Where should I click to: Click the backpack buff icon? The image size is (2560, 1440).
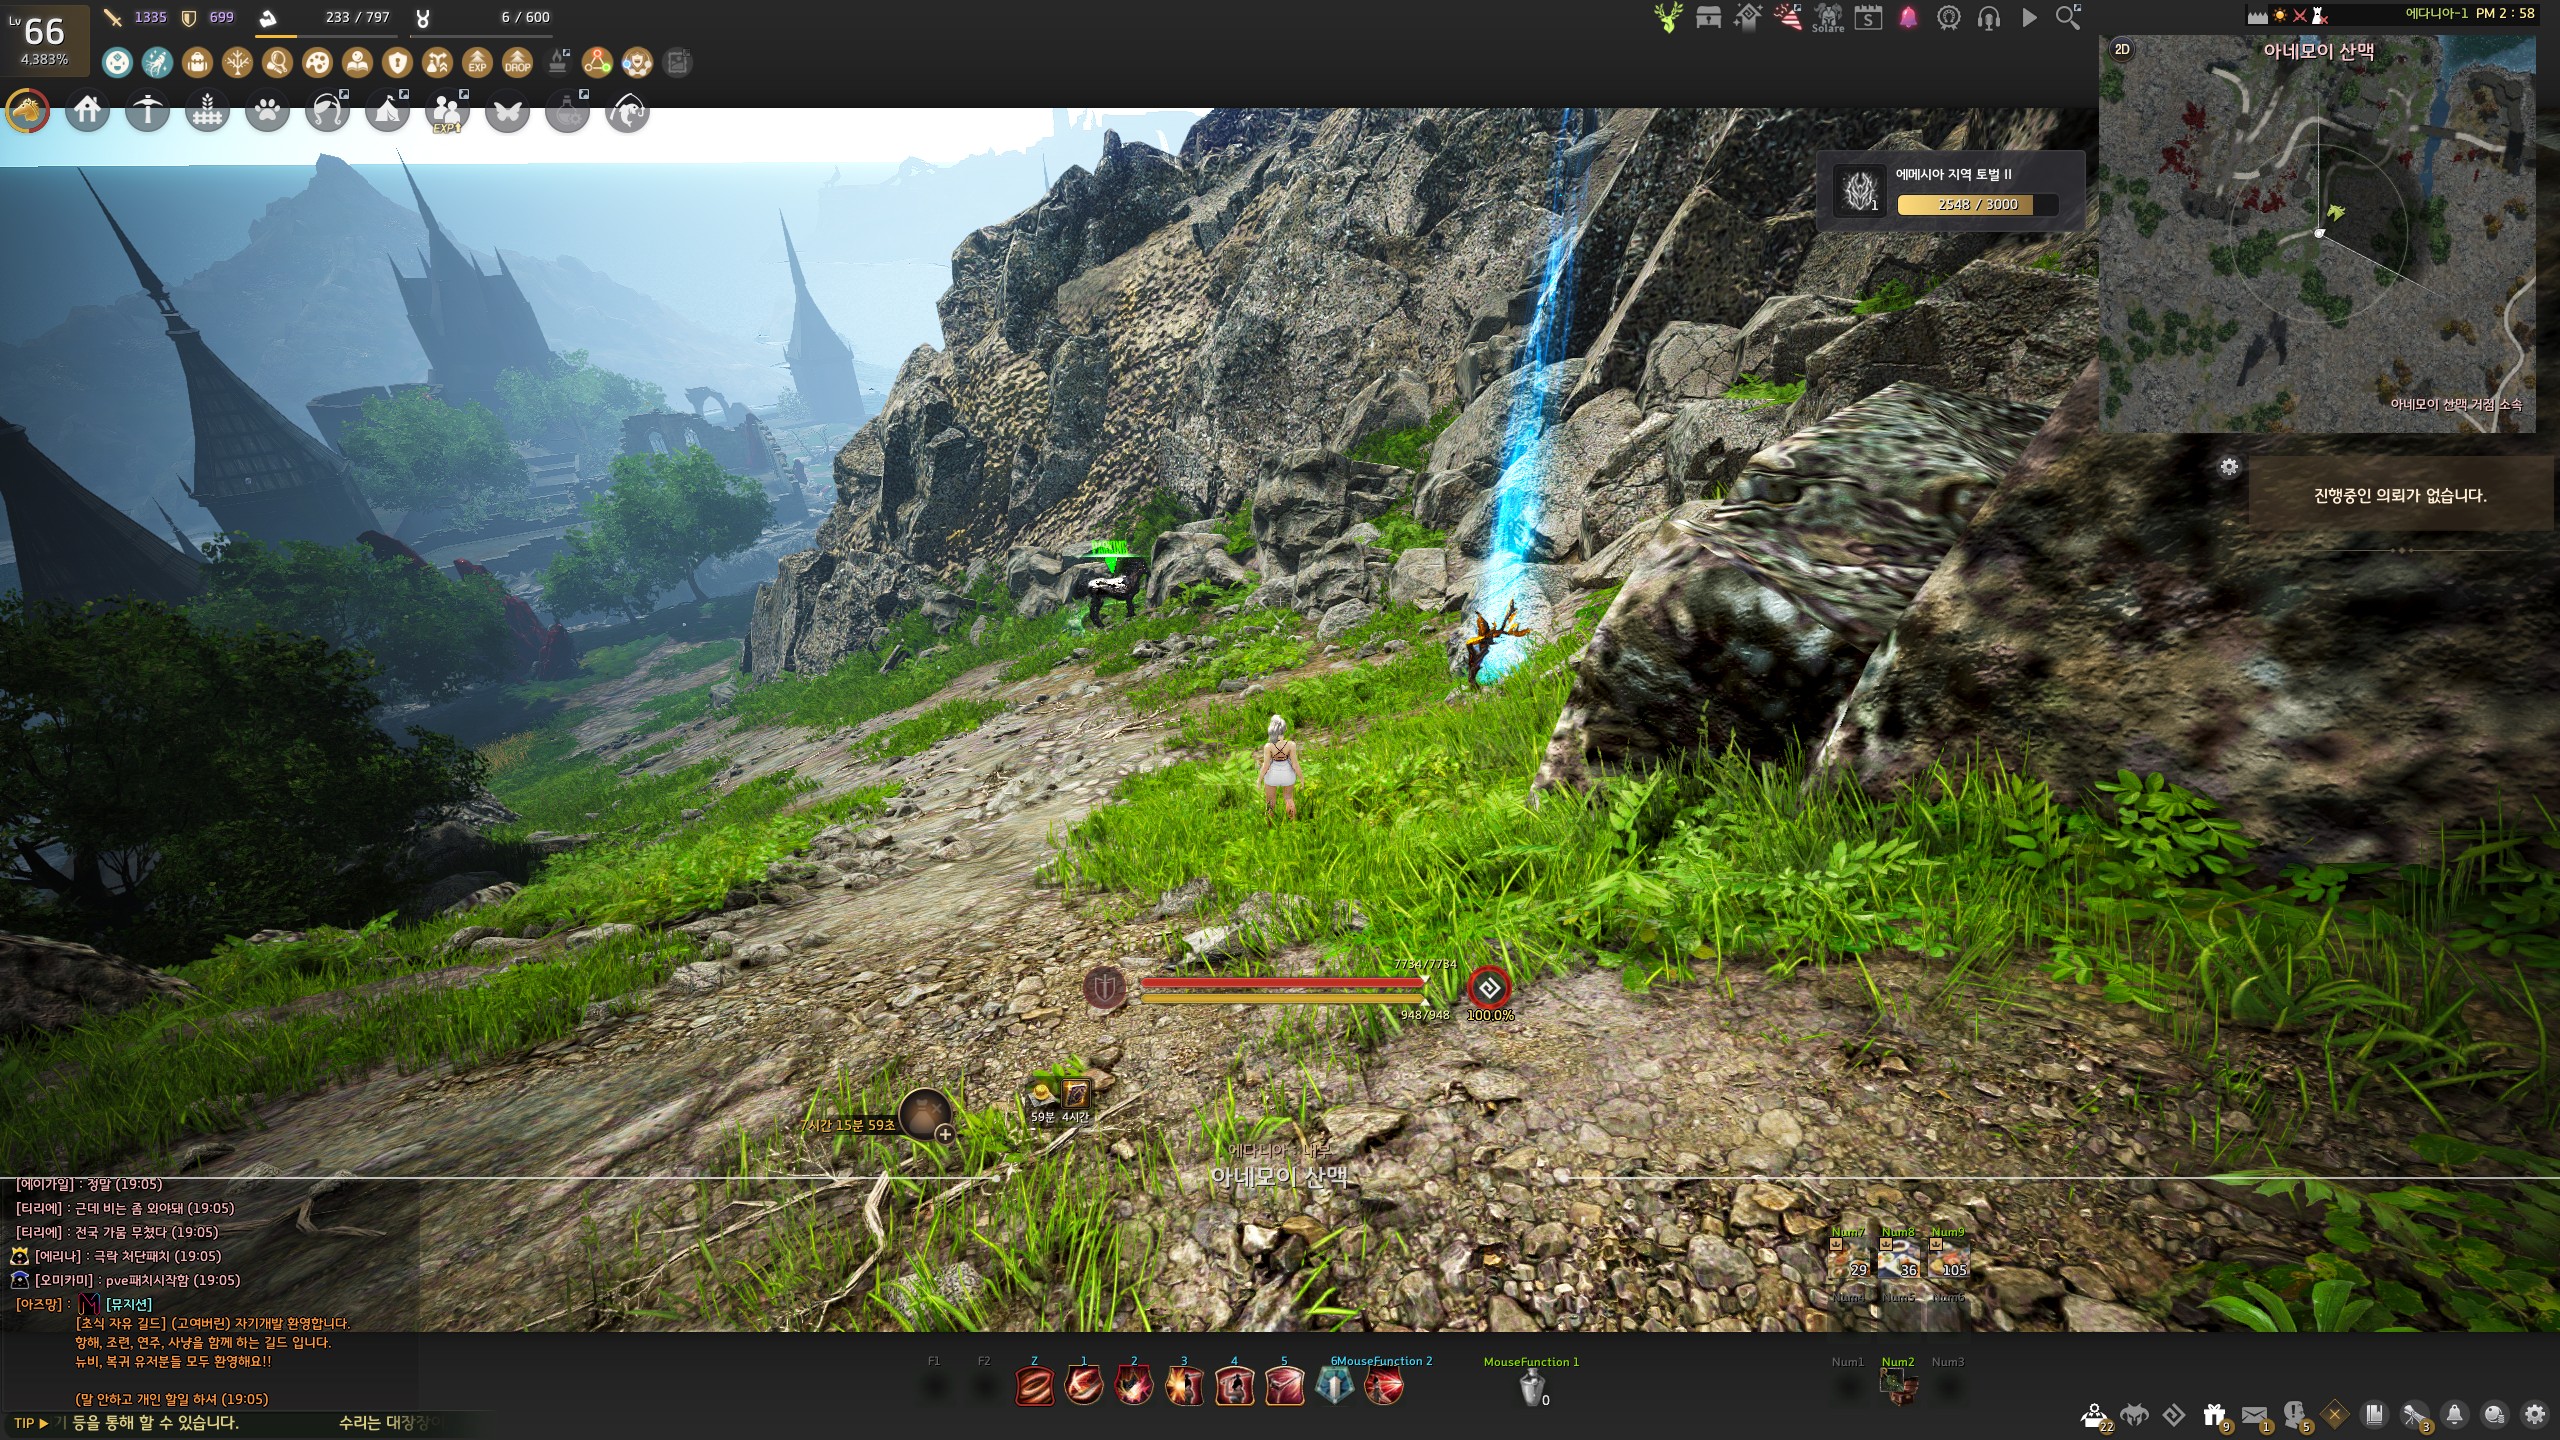[x=197, y=63]
